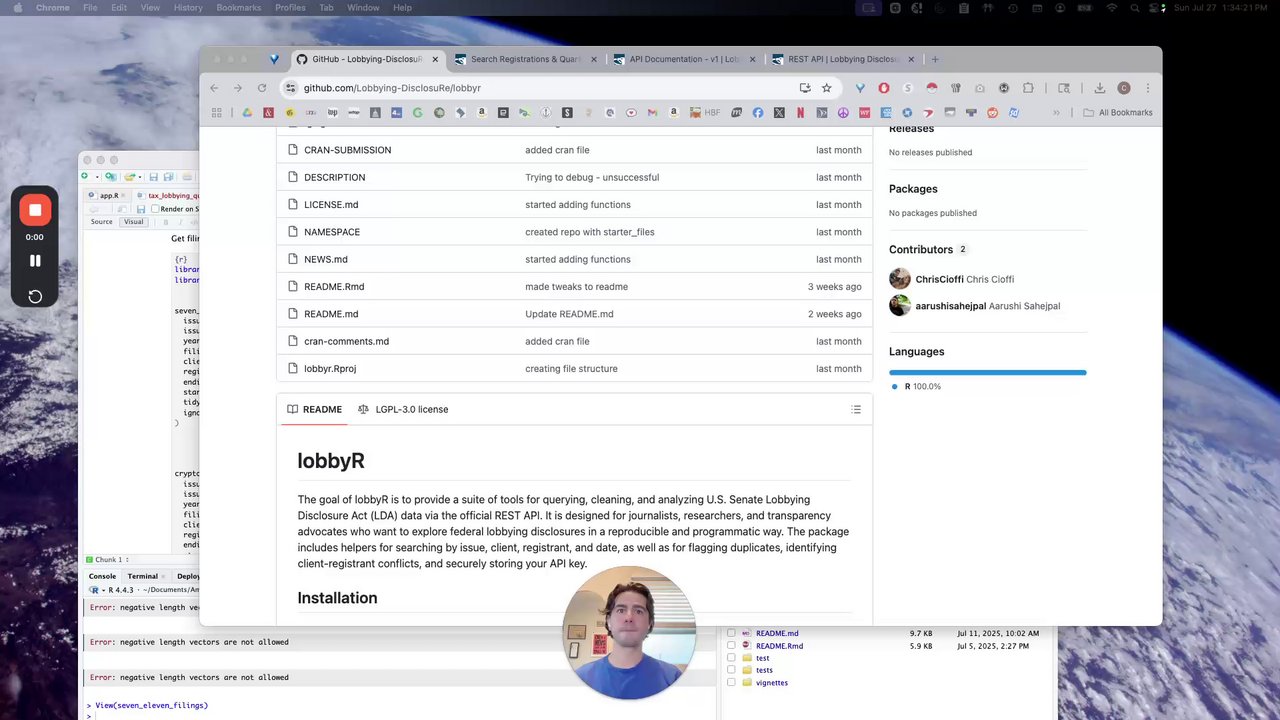Click the presenter webcam bubble
Viewport: 1280px width, 720px height.
click(629, 633)
